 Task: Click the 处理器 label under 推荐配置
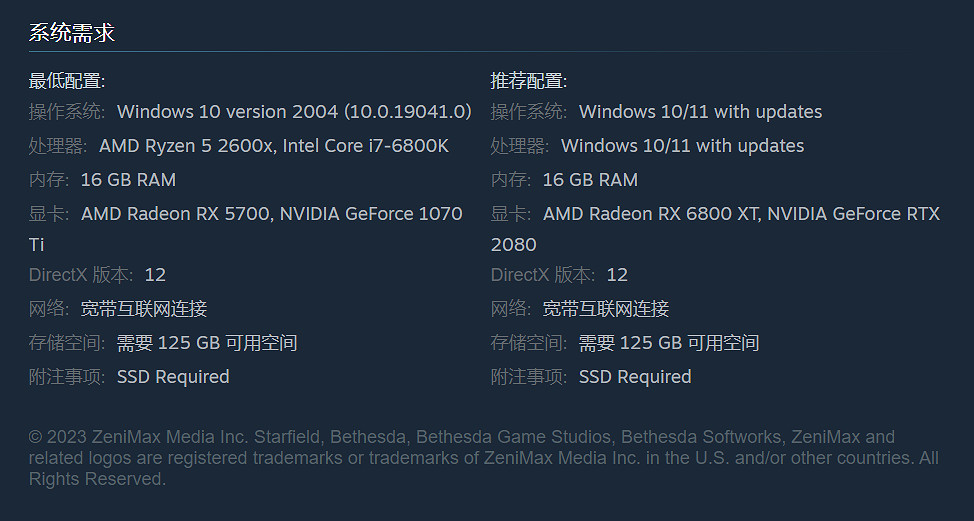pos(519,146)
